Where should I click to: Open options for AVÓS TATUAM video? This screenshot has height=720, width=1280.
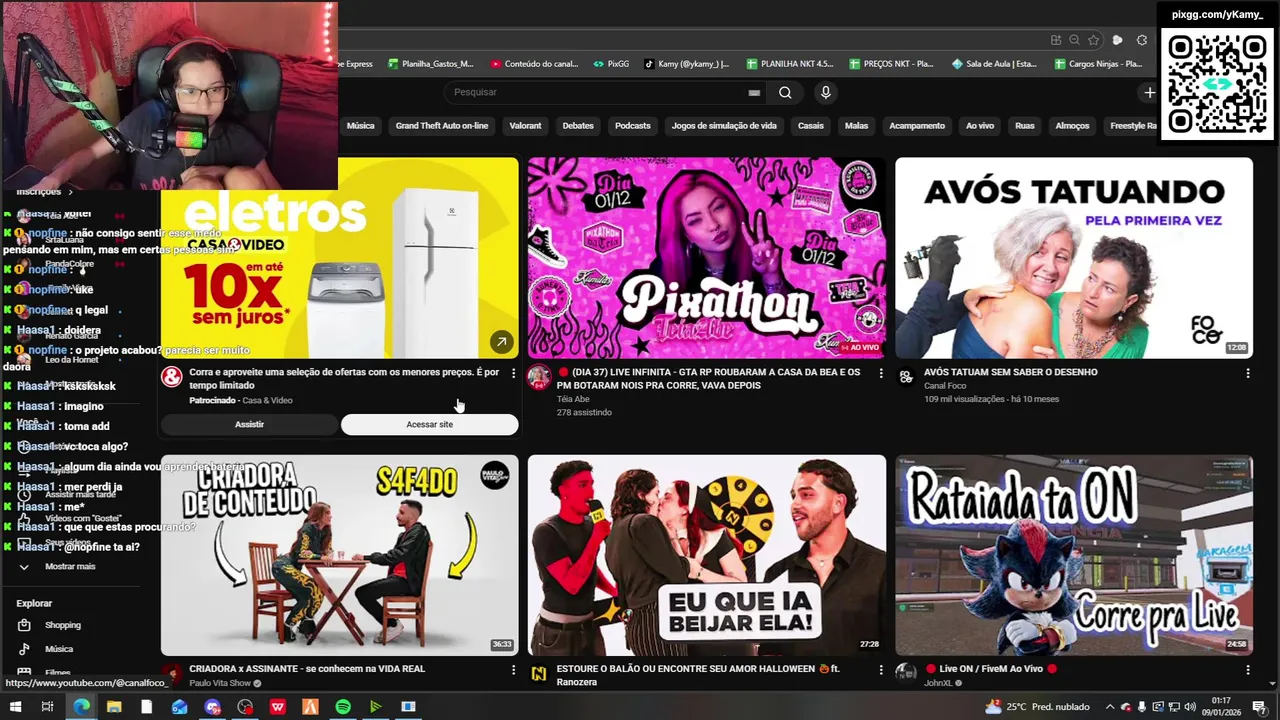point(1247,373)
